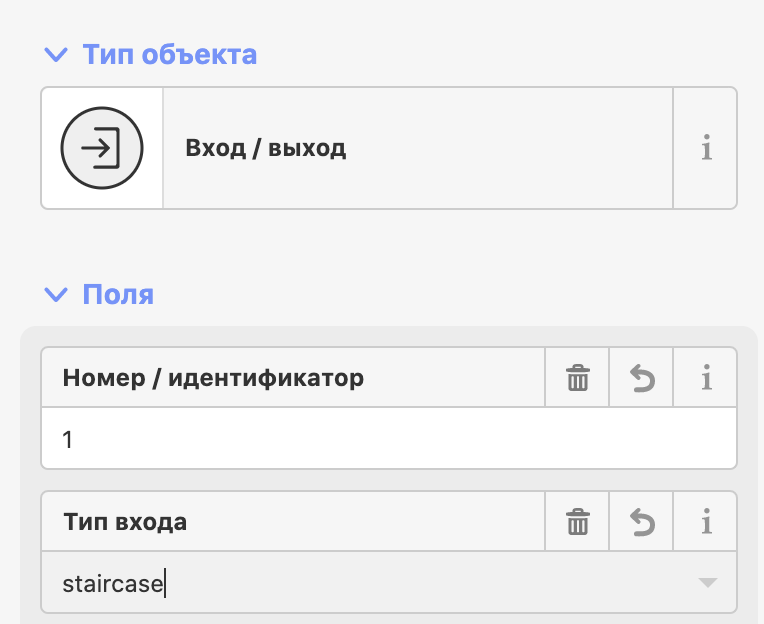View info about Тип входа field
This screenshot has height=624, width=764.
tap(706, 522)
